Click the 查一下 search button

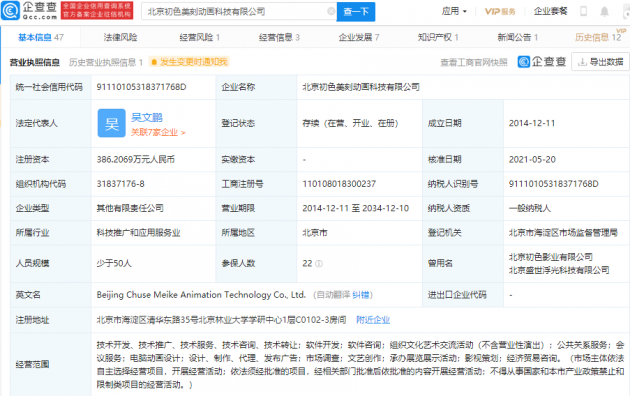click(x=356, y=12)
